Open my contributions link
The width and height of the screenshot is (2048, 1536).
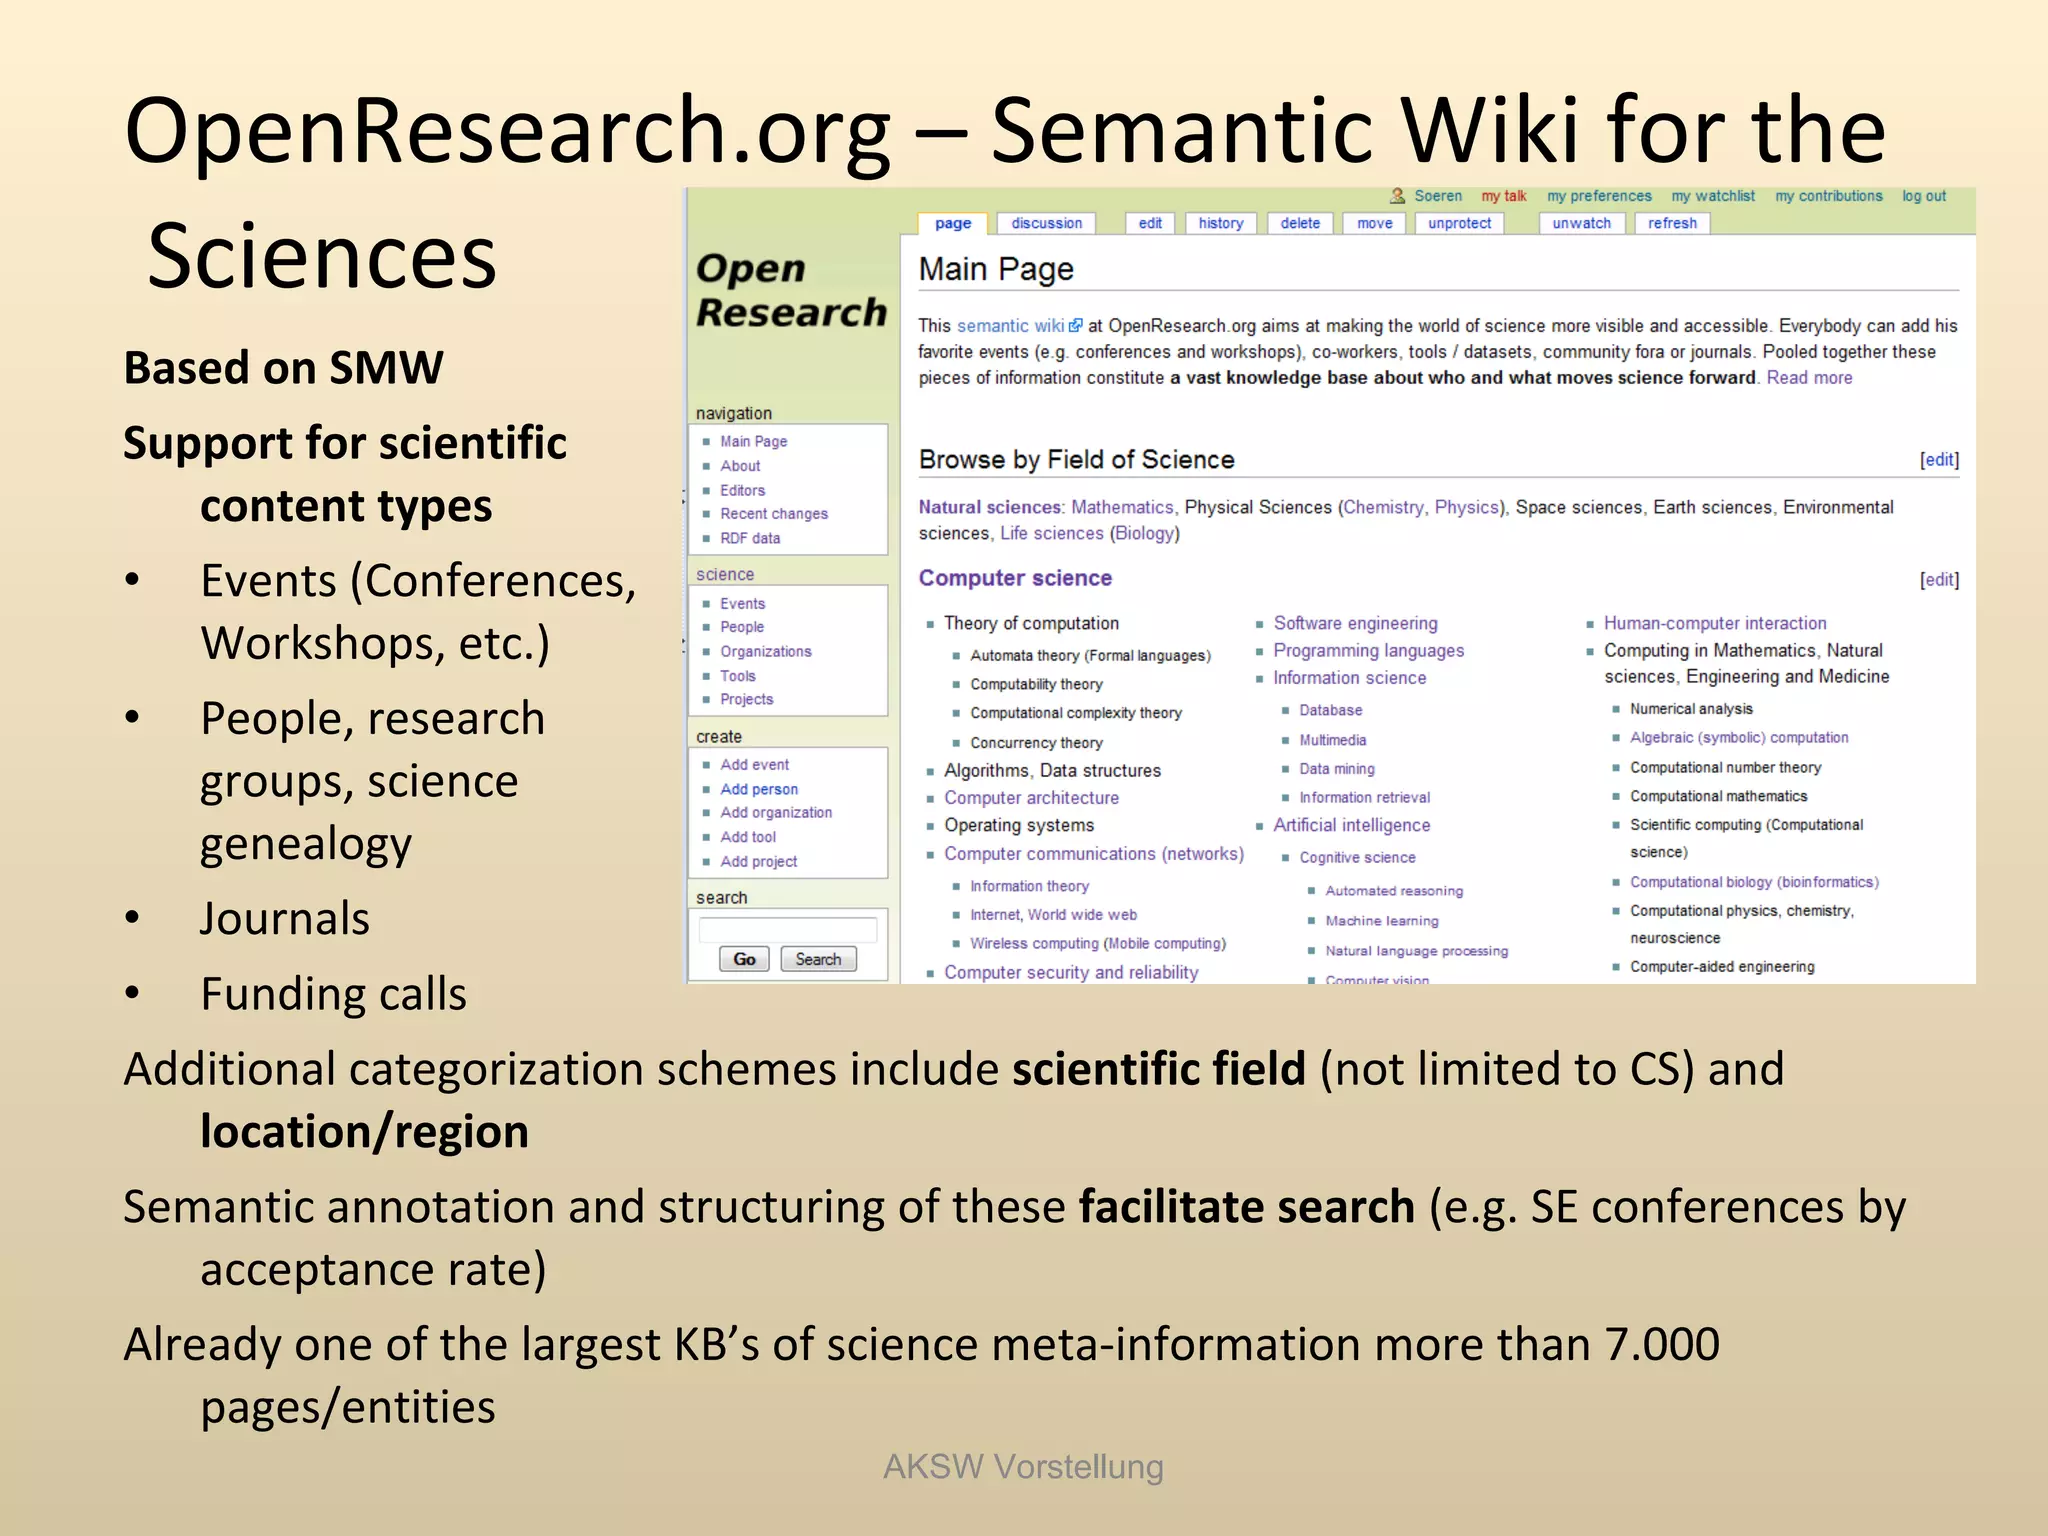pyautogui.click(x=1829, y=196)
